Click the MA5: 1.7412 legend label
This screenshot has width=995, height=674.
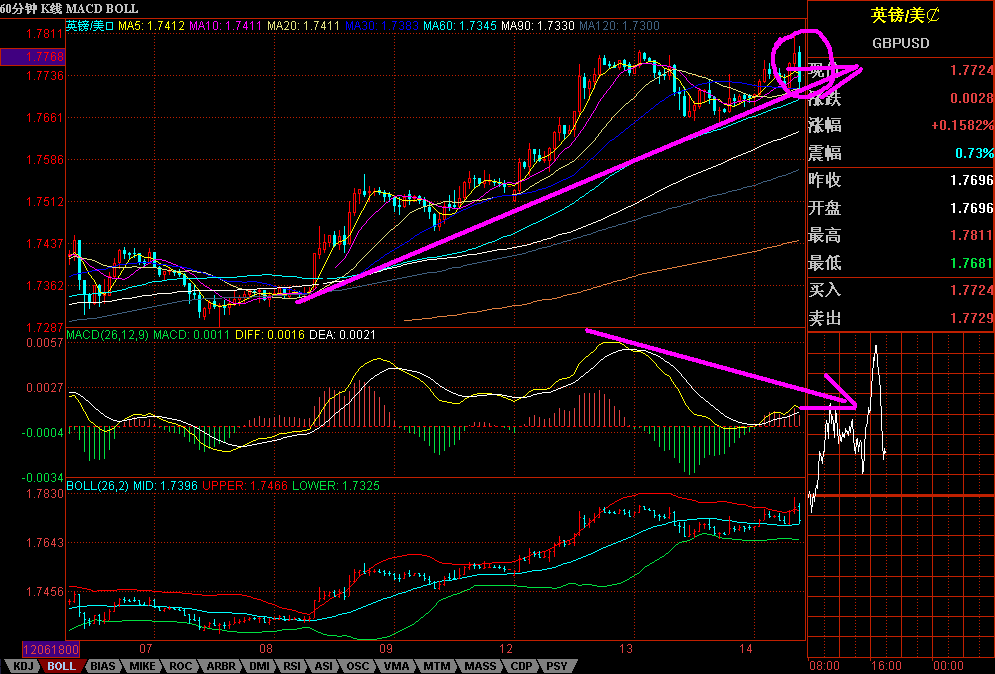(x=151, y=26)
